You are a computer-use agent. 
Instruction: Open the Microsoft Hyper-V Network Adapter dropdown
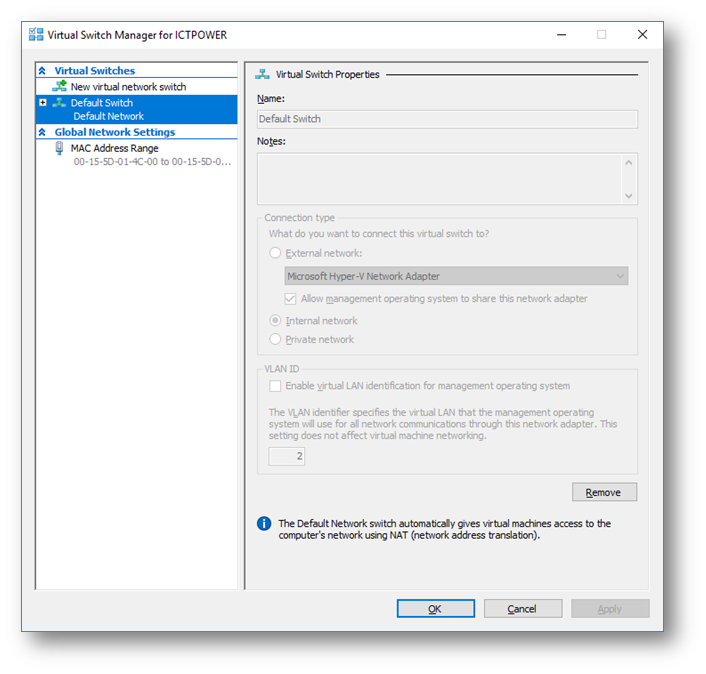click(456, 276)
